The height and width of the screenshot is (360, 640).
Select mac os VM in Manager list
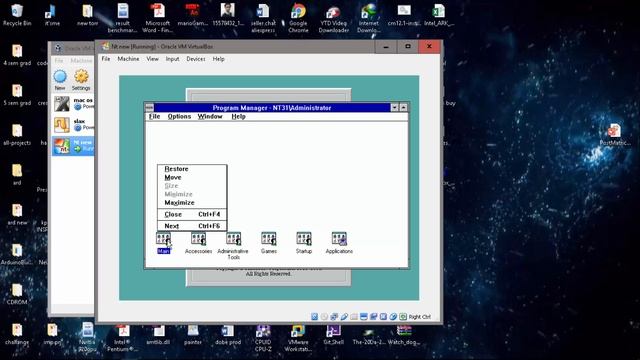tap(73, 104)
